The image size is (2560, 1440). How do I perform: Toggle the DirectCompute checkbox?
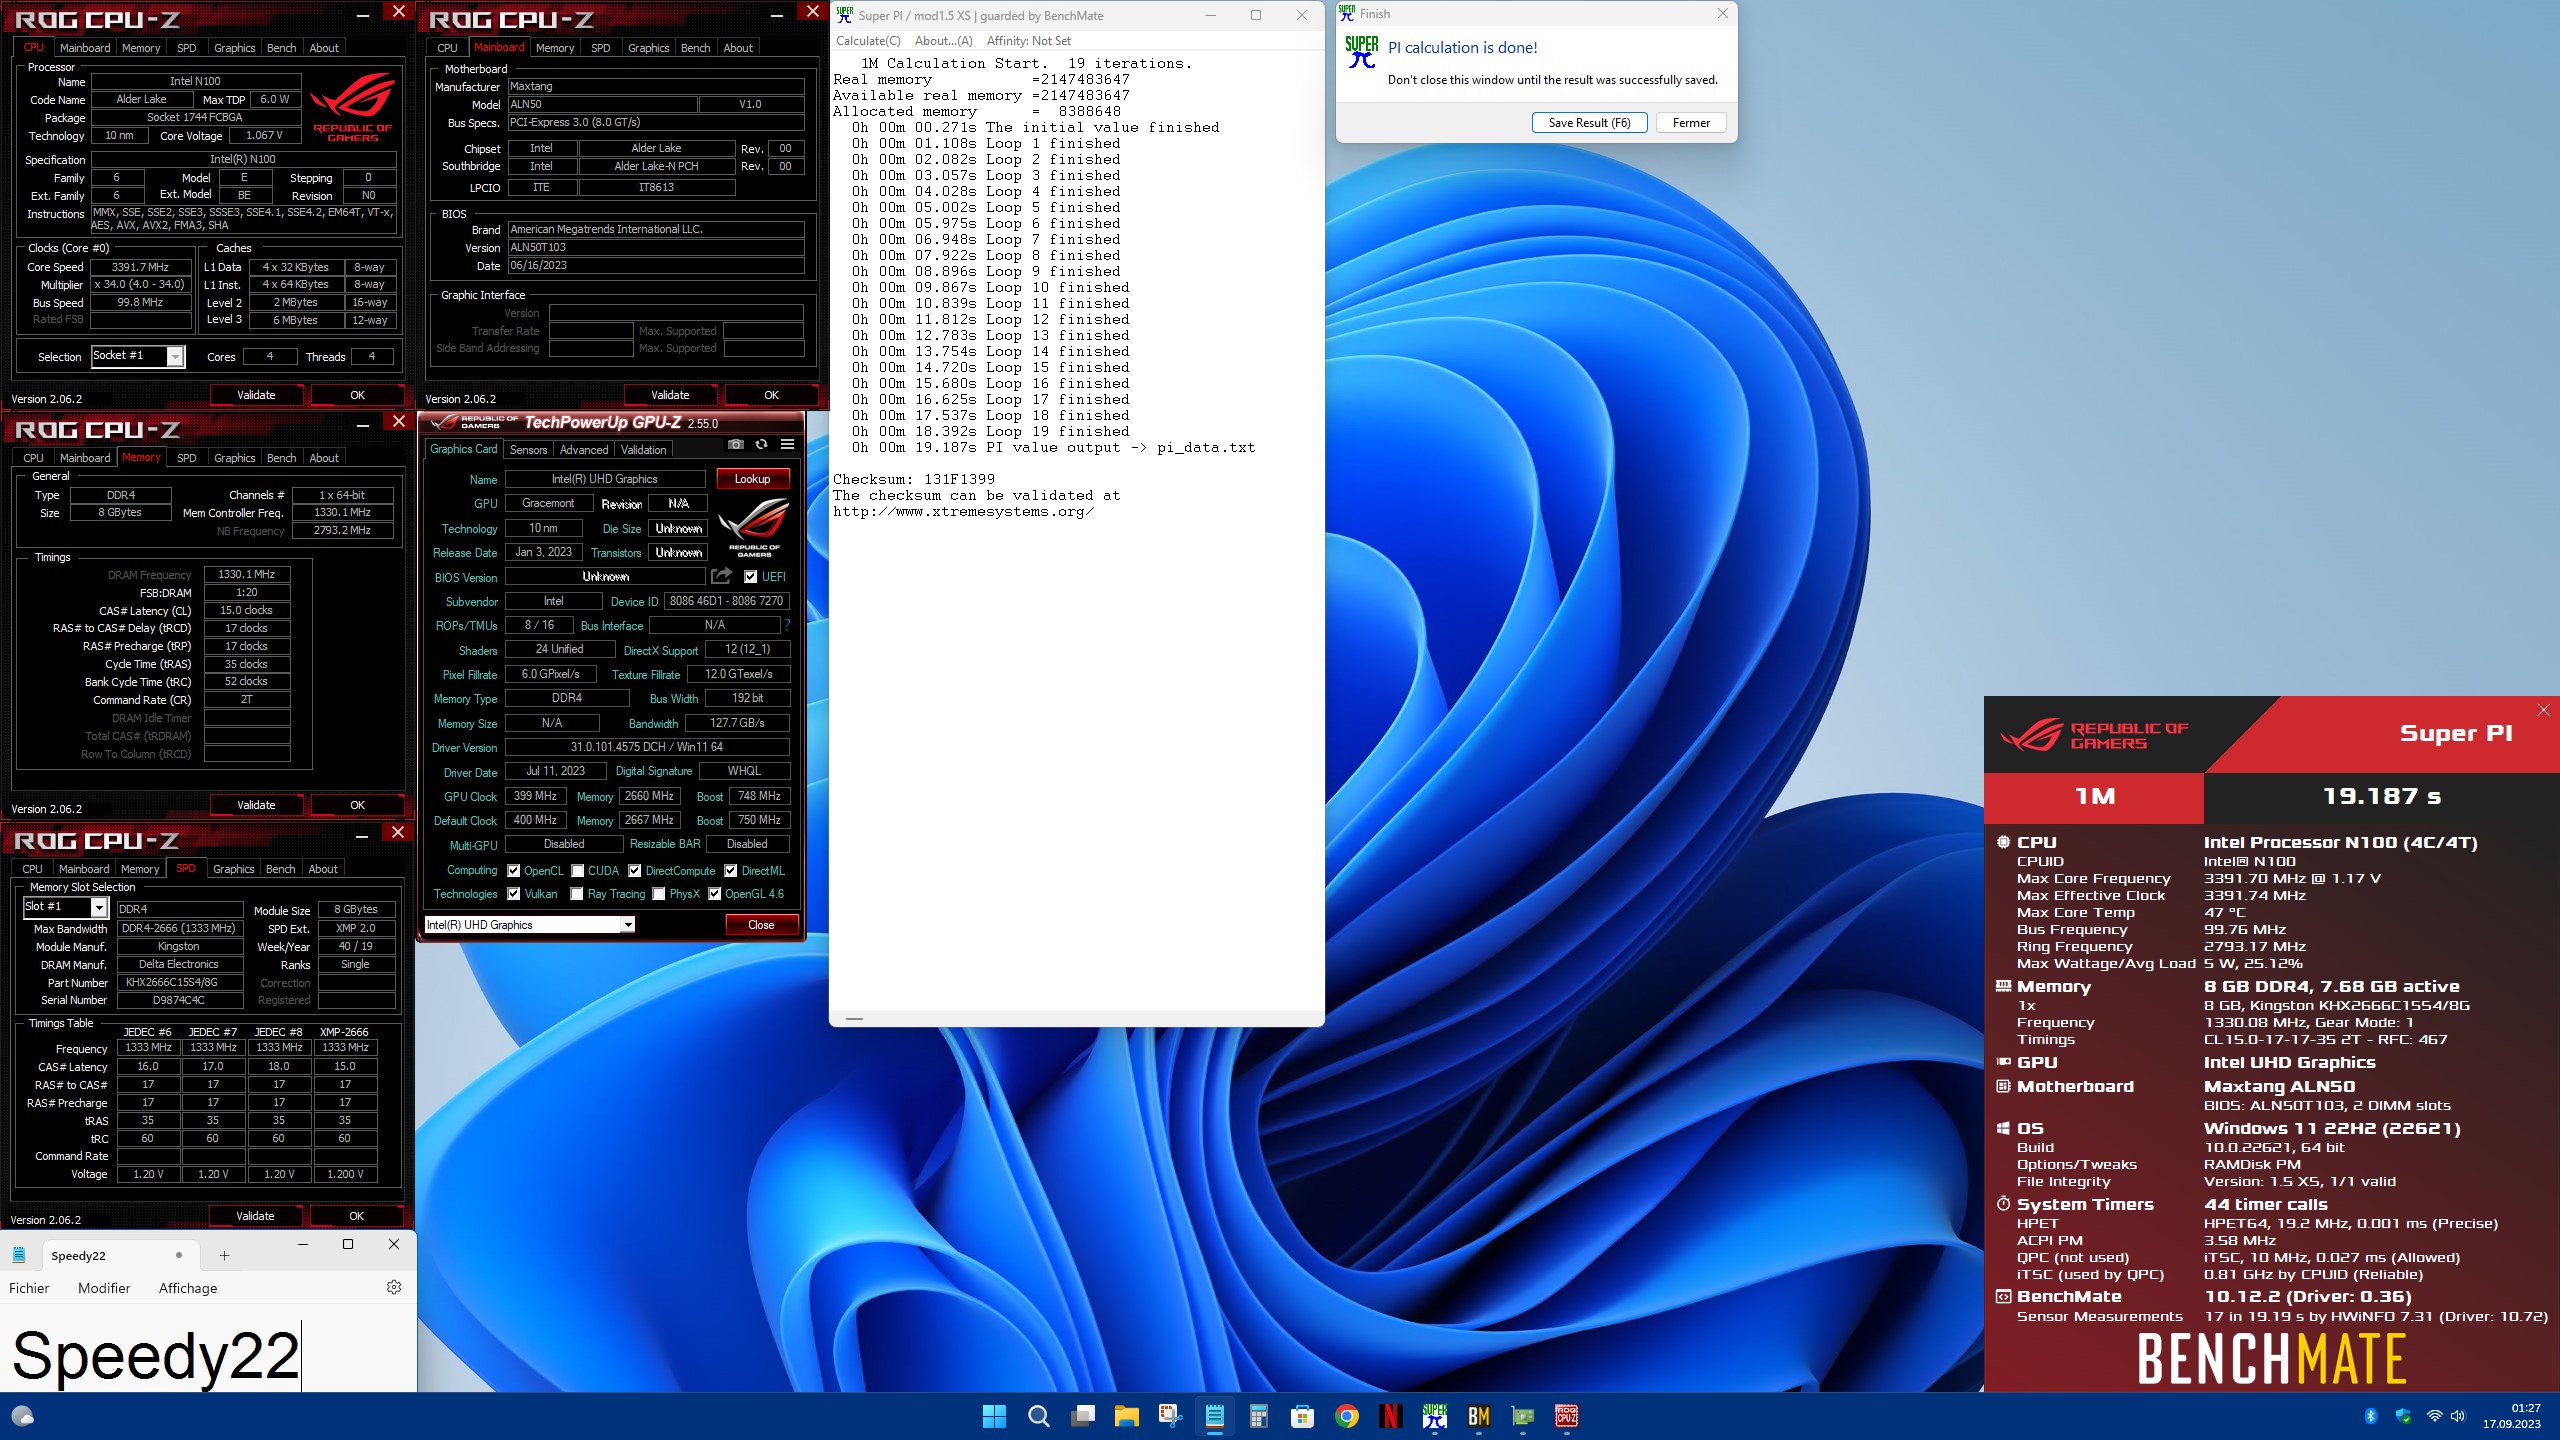[635, 871]
